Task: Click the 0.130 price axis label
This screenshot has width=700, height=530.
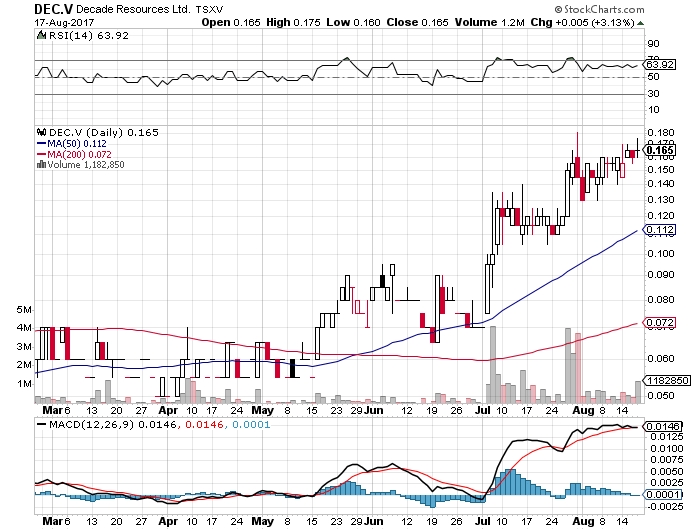Action: (661, 200)
